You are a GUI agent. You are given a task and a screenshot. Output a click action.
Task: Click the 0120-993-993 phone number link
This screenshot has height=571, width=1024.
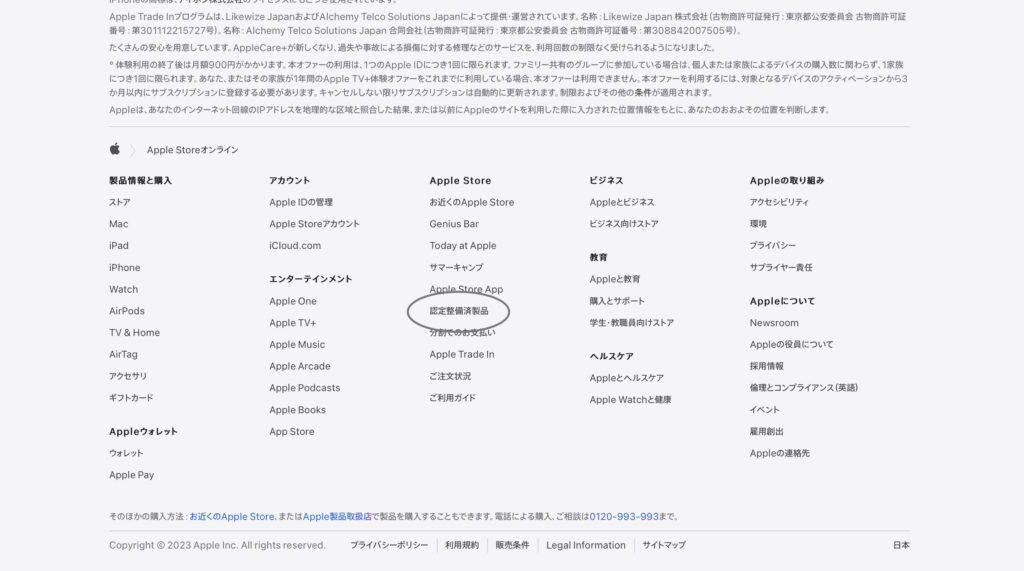pyautogui.click(x=624, y=516)
